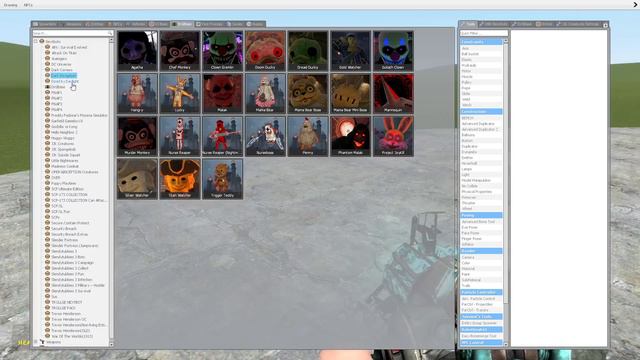Open the Drawing menu in top bar
The width and height of the screenshot is (640, 360).
pos(11,5)
